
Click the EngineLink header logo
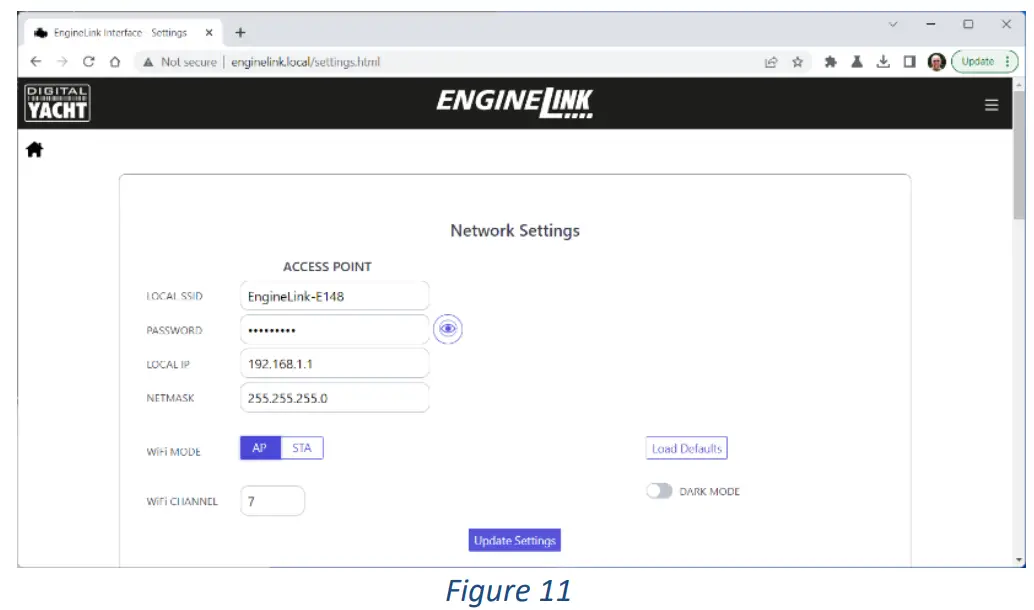514,102
